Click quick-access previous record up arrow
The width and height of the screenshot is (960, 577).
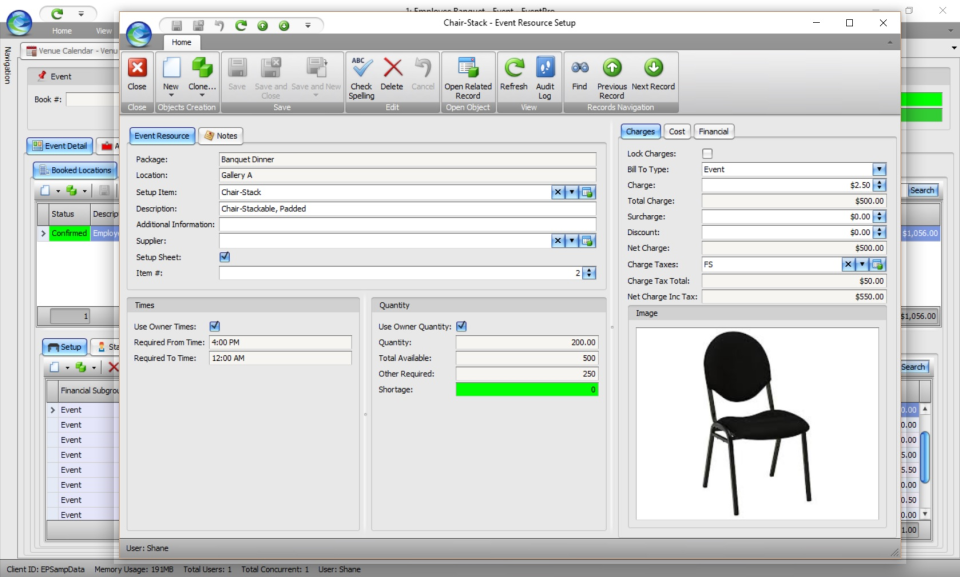pos(263,25)
